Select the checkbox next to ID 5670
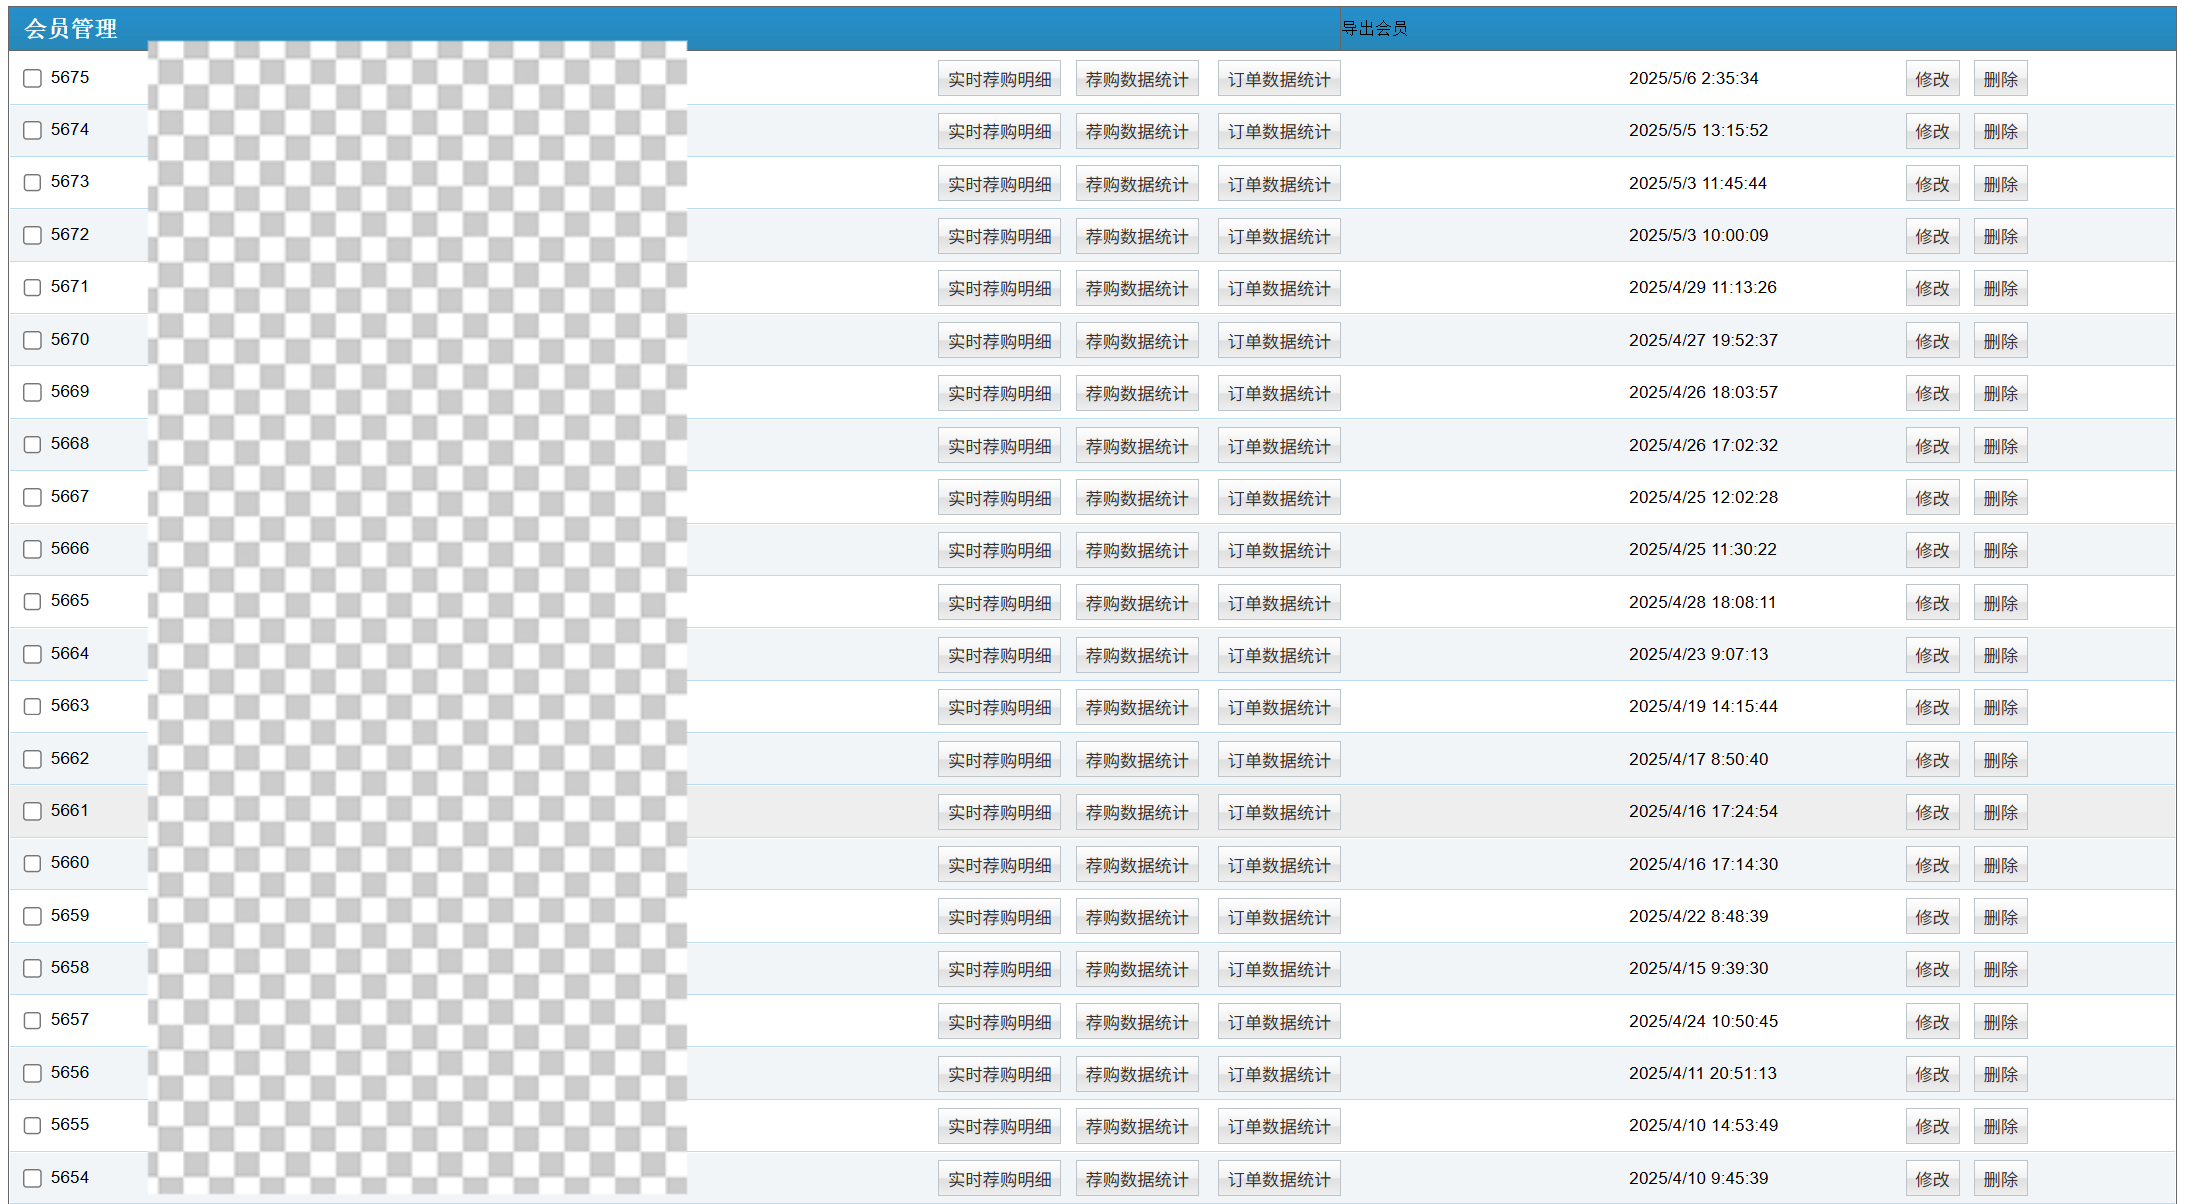This screenshot has height=1204, width=2185. 33,340
